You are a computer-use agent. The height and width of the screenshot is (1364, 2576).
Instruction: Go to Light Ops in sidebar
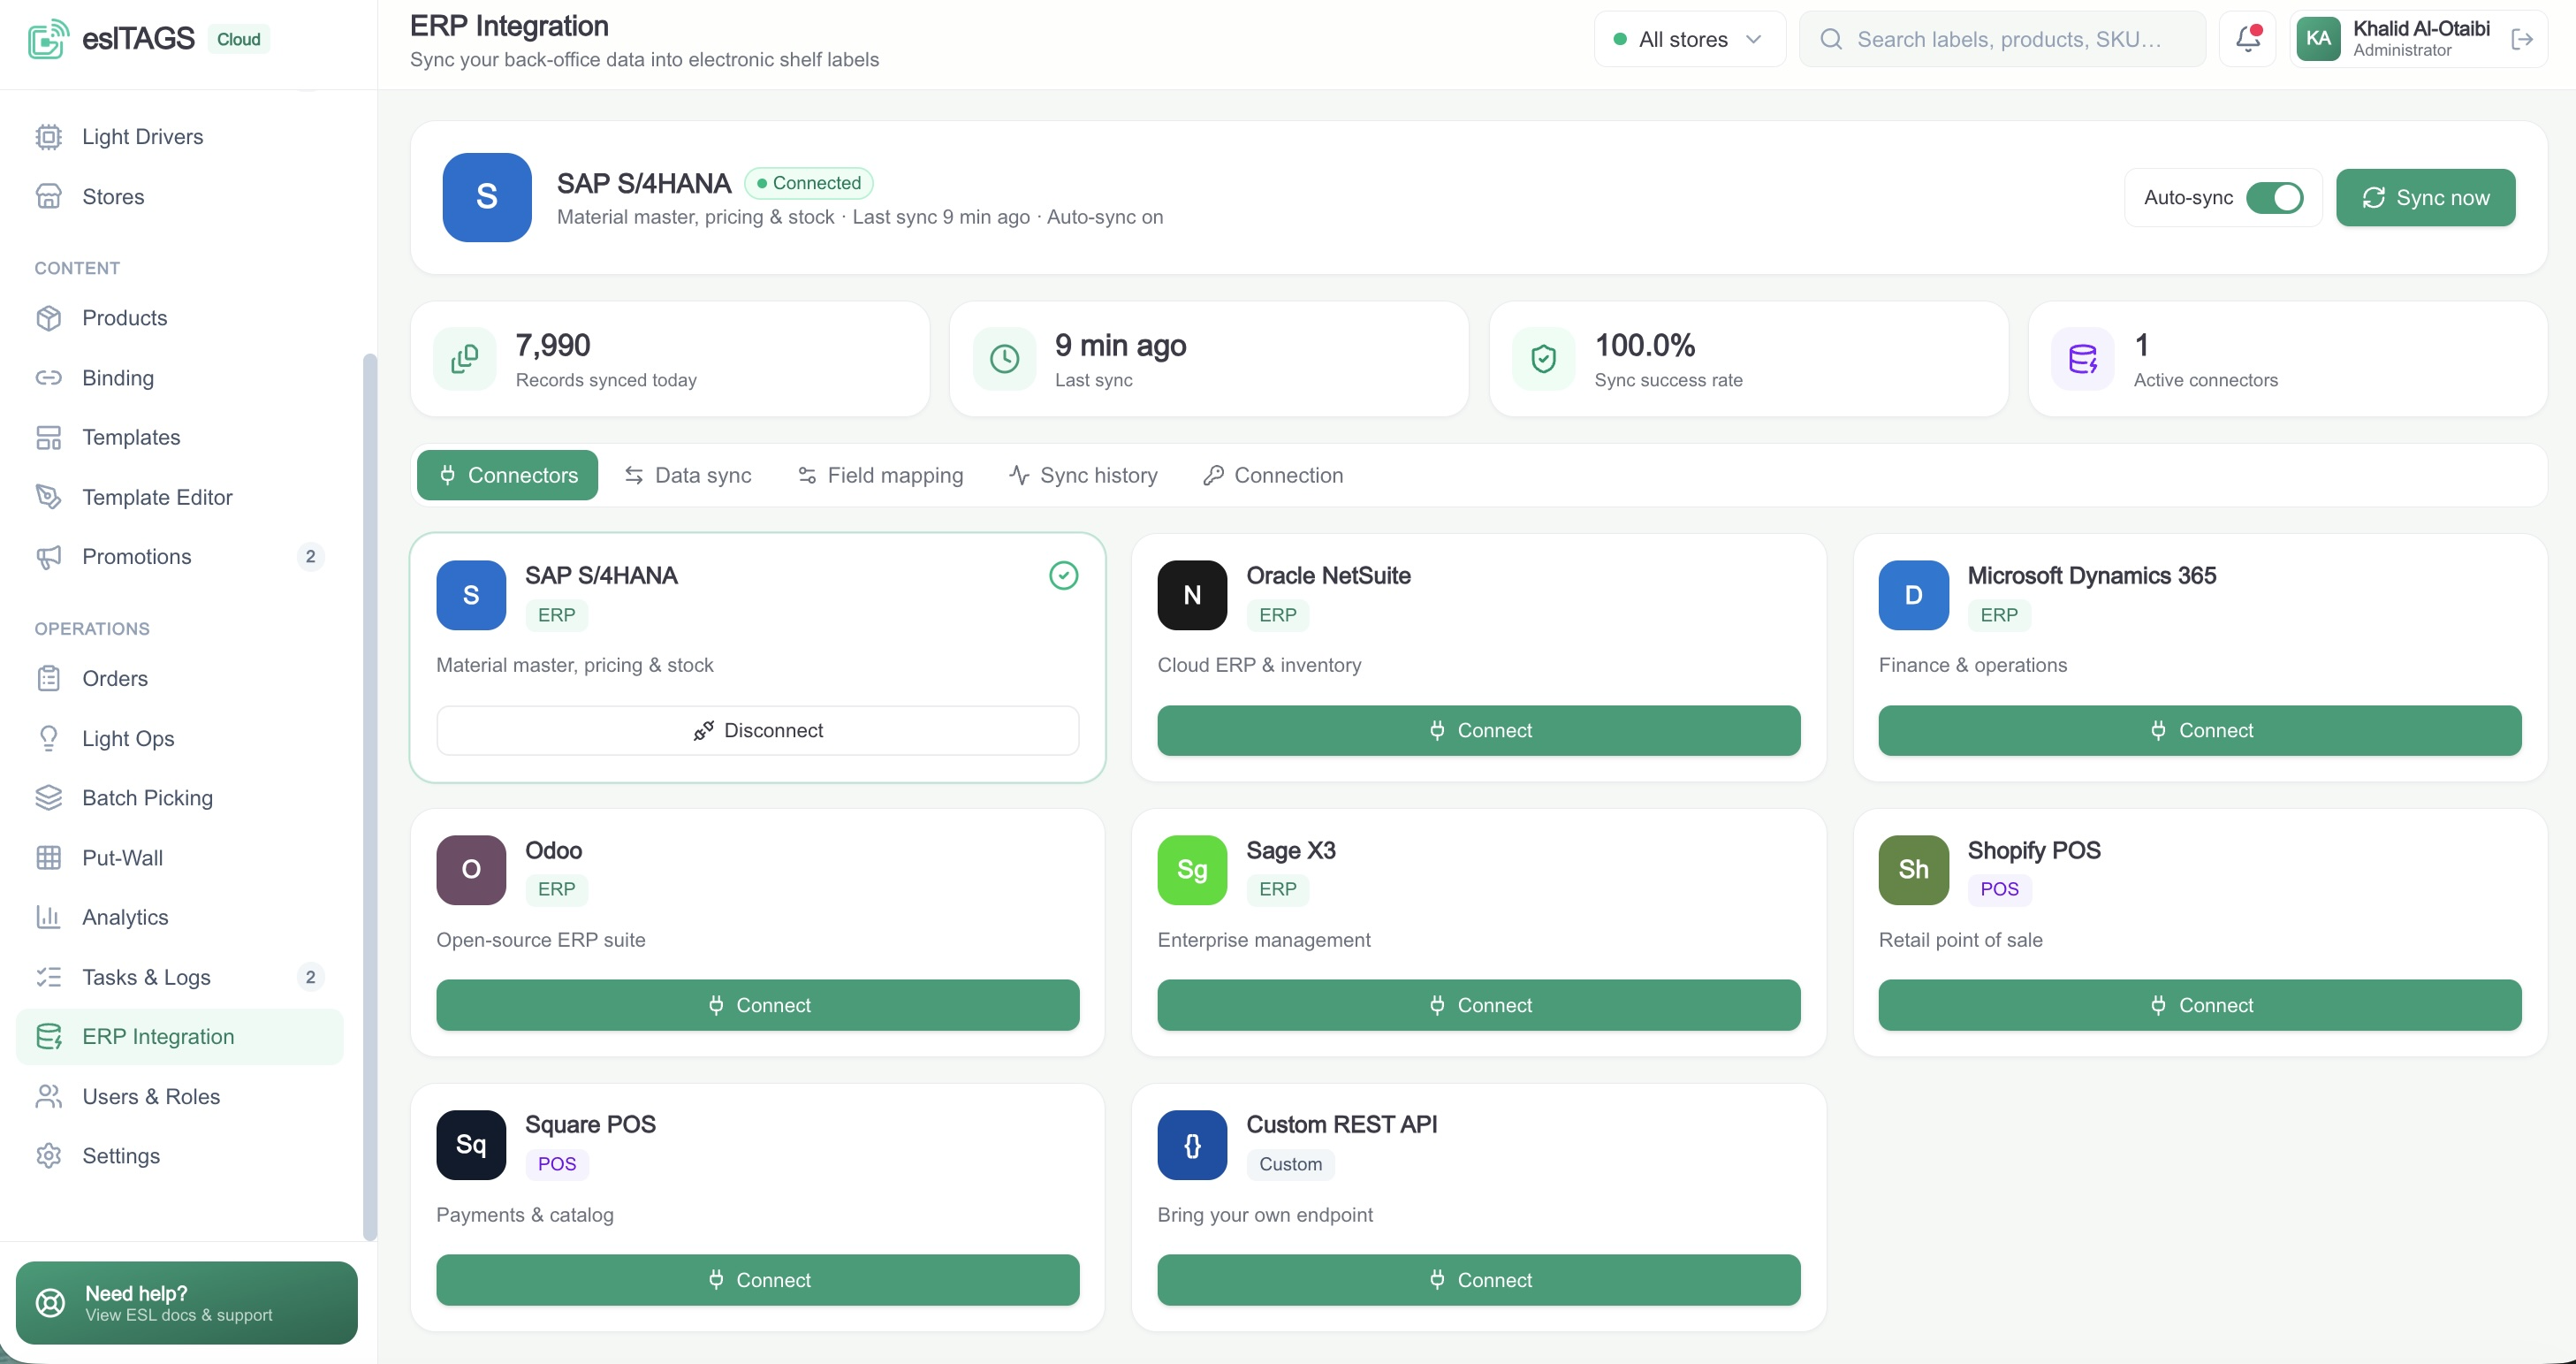coord(180,738)
